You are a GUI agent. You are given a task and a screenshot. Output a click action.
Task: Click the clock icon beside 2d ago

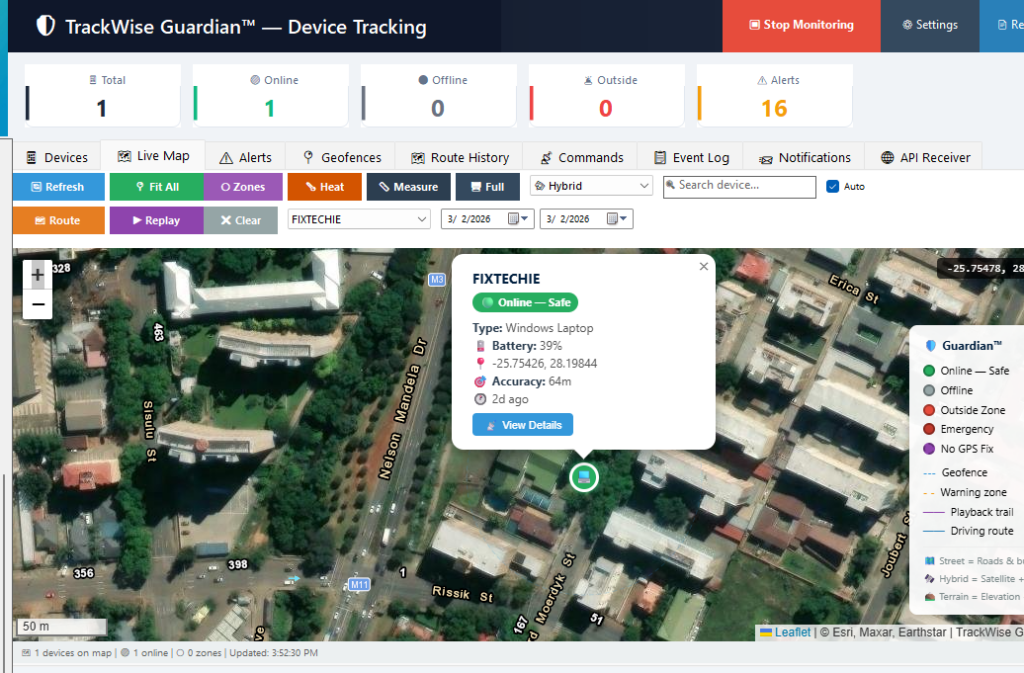pos(480,399)
